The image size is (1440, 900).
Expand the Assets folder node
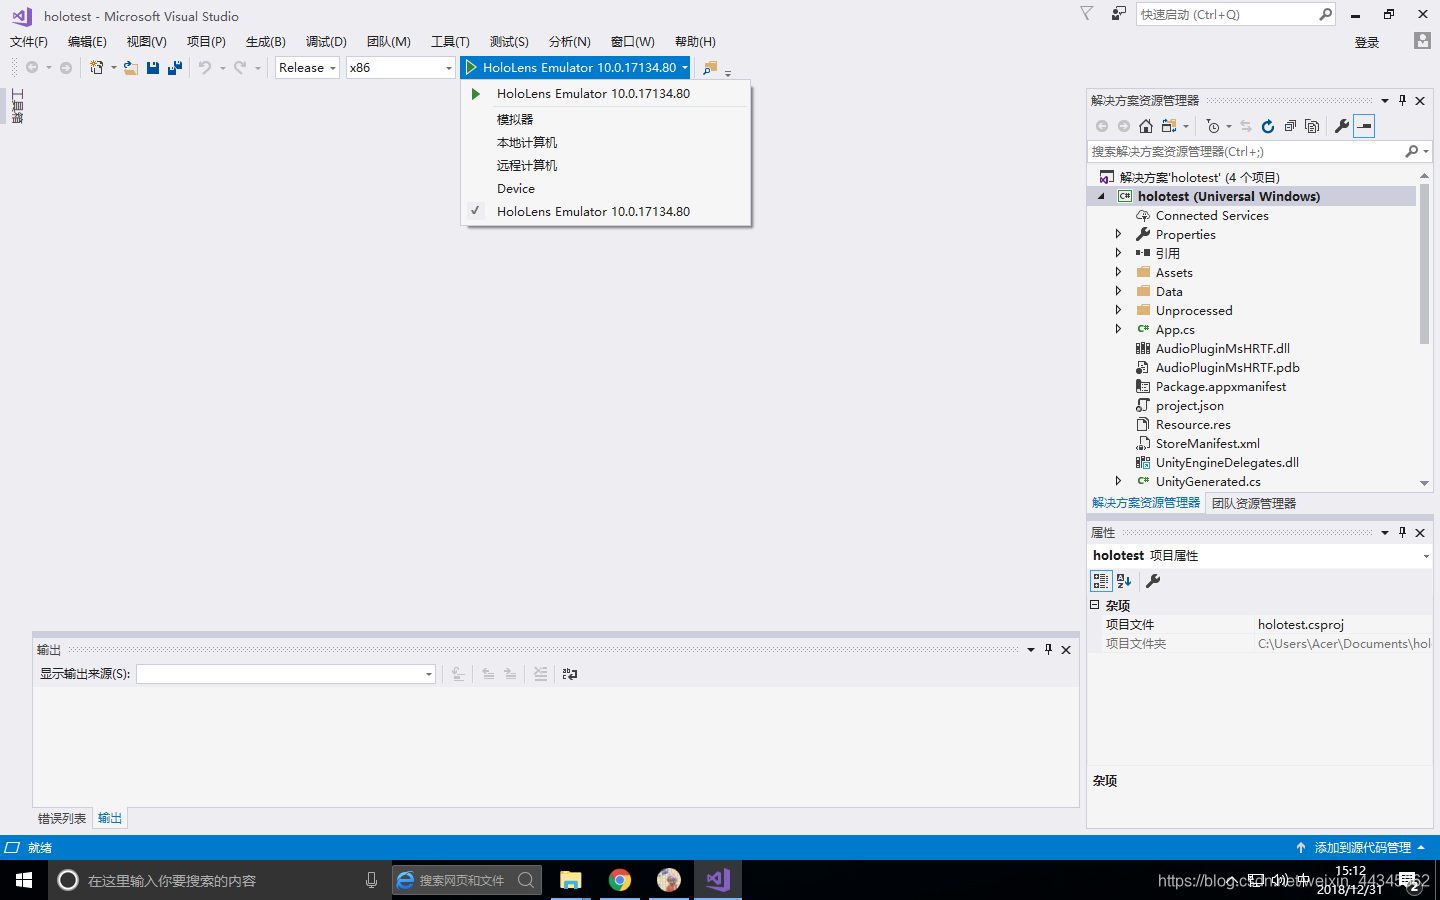[1118, 272]
